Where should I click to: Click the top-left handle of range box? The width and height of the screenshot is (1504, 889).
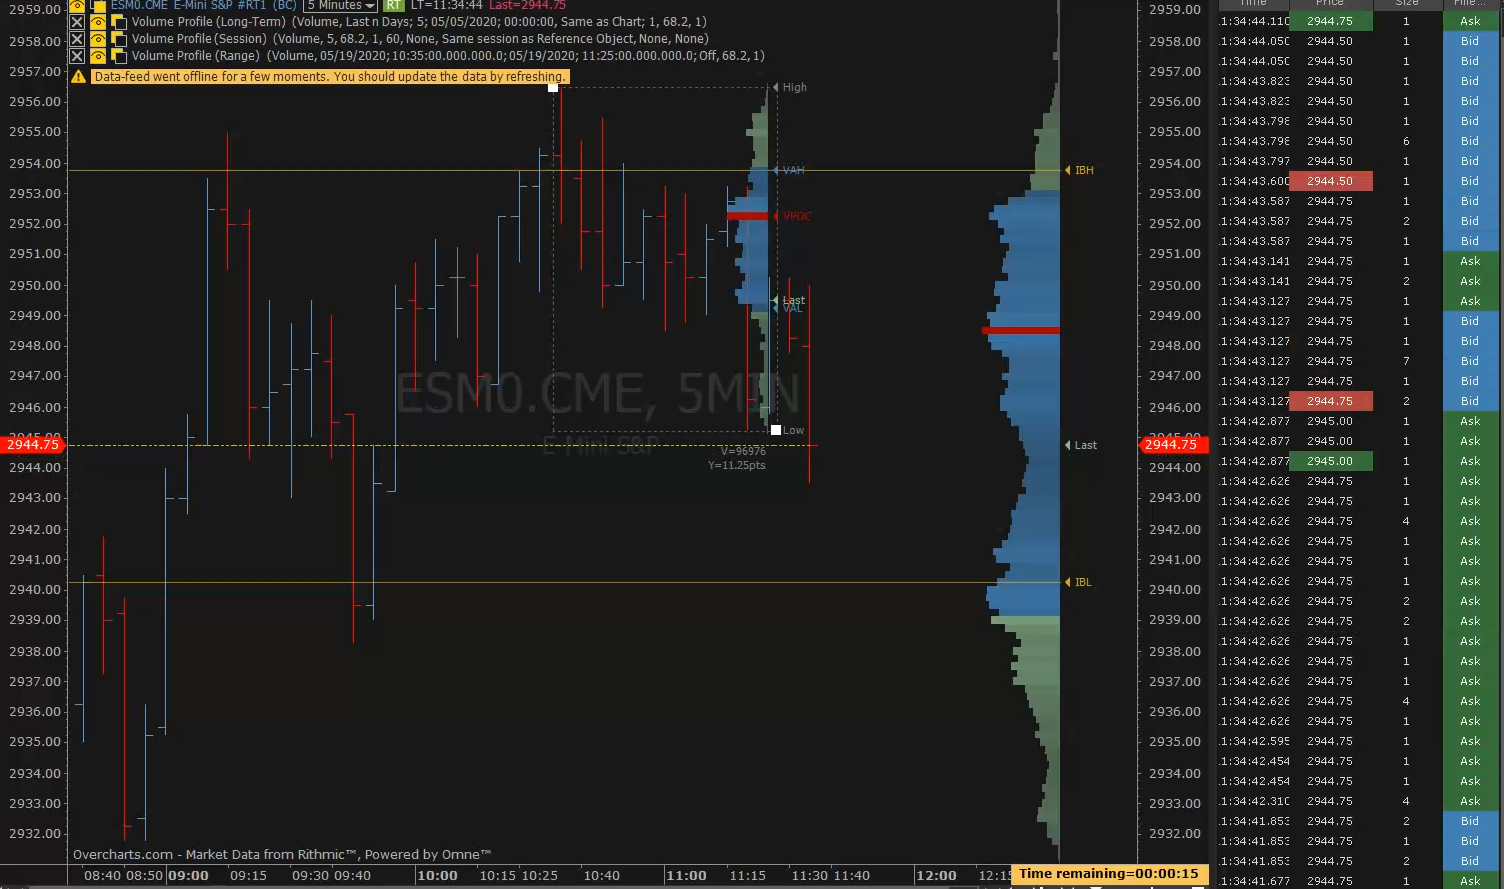point(553,88)
